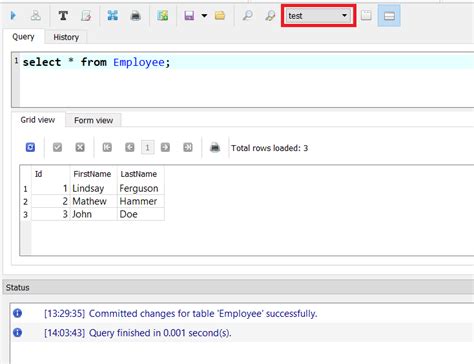Screen dimensions: 474x364
Task: Click Id cell in Lindsay row
Action: tap(51, 188)
